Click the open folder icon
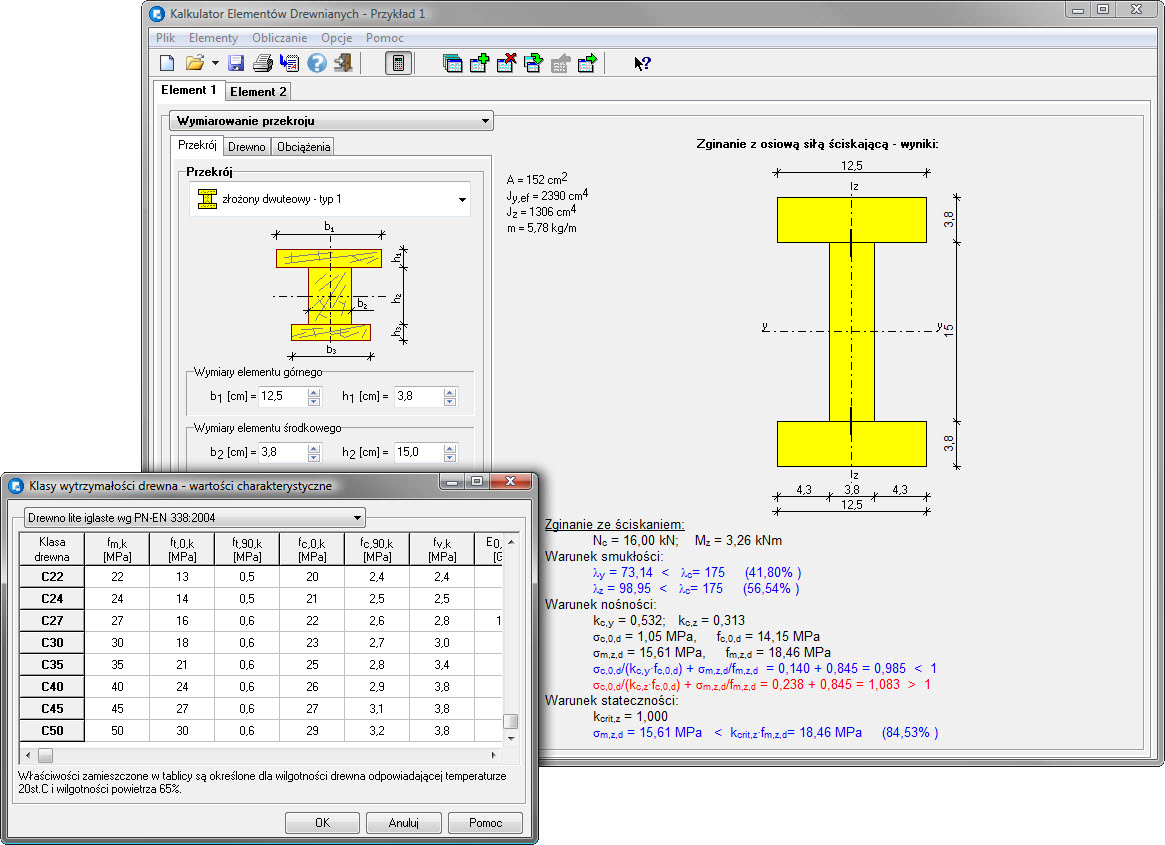1165x845 pixels. [195, 63]
